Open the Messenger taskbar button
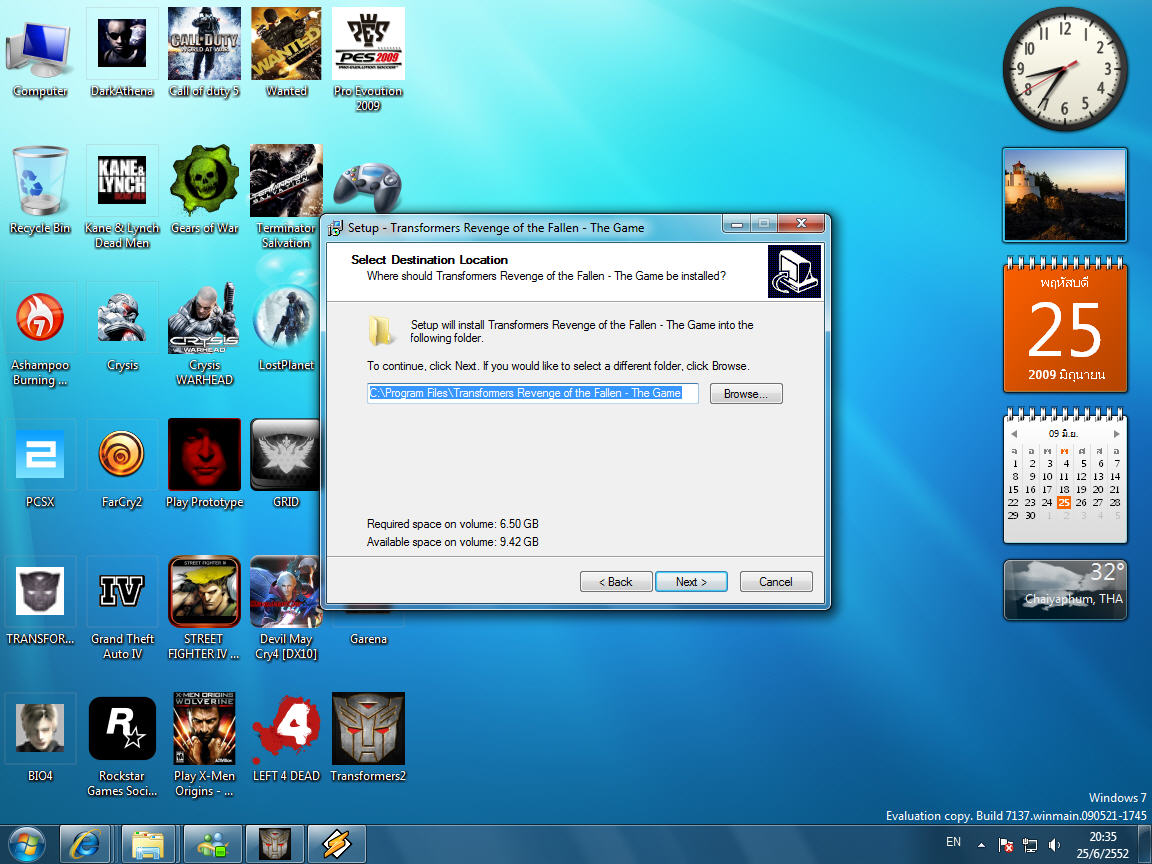1152x864 pixels. 212,844
